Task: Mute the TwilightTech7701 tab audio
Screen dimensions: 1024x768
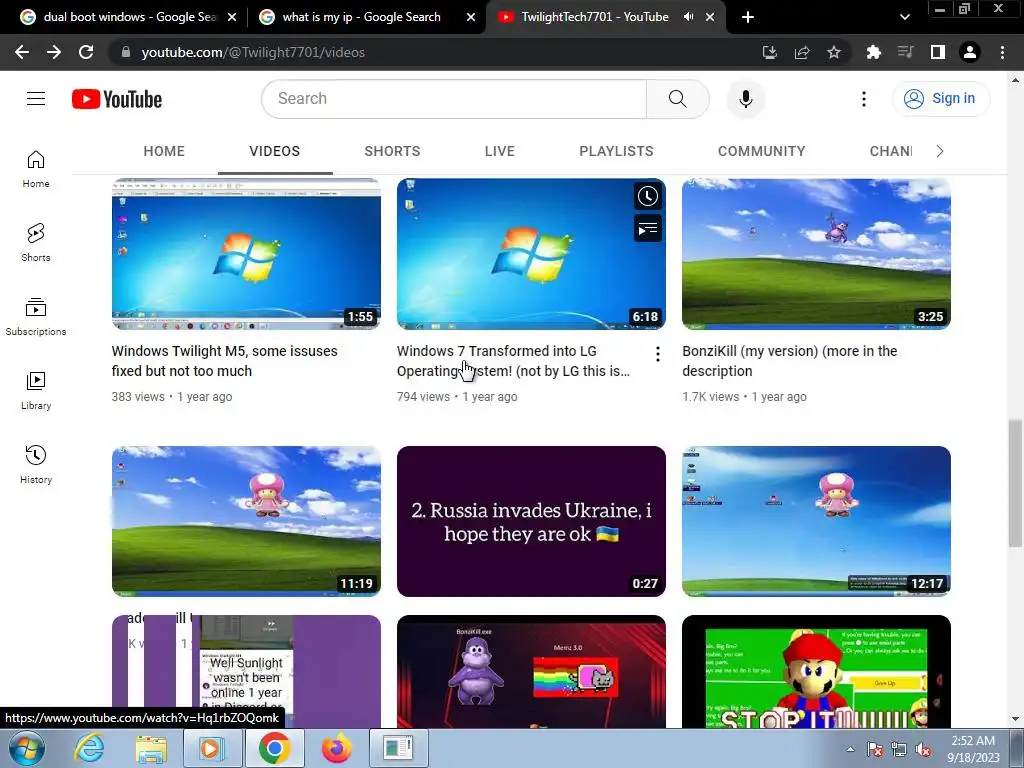Action: [688, 17]
